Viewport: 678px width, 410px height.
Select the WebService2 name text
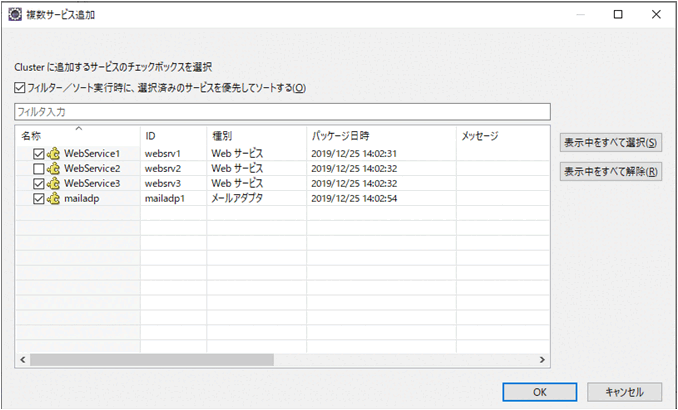92,169
